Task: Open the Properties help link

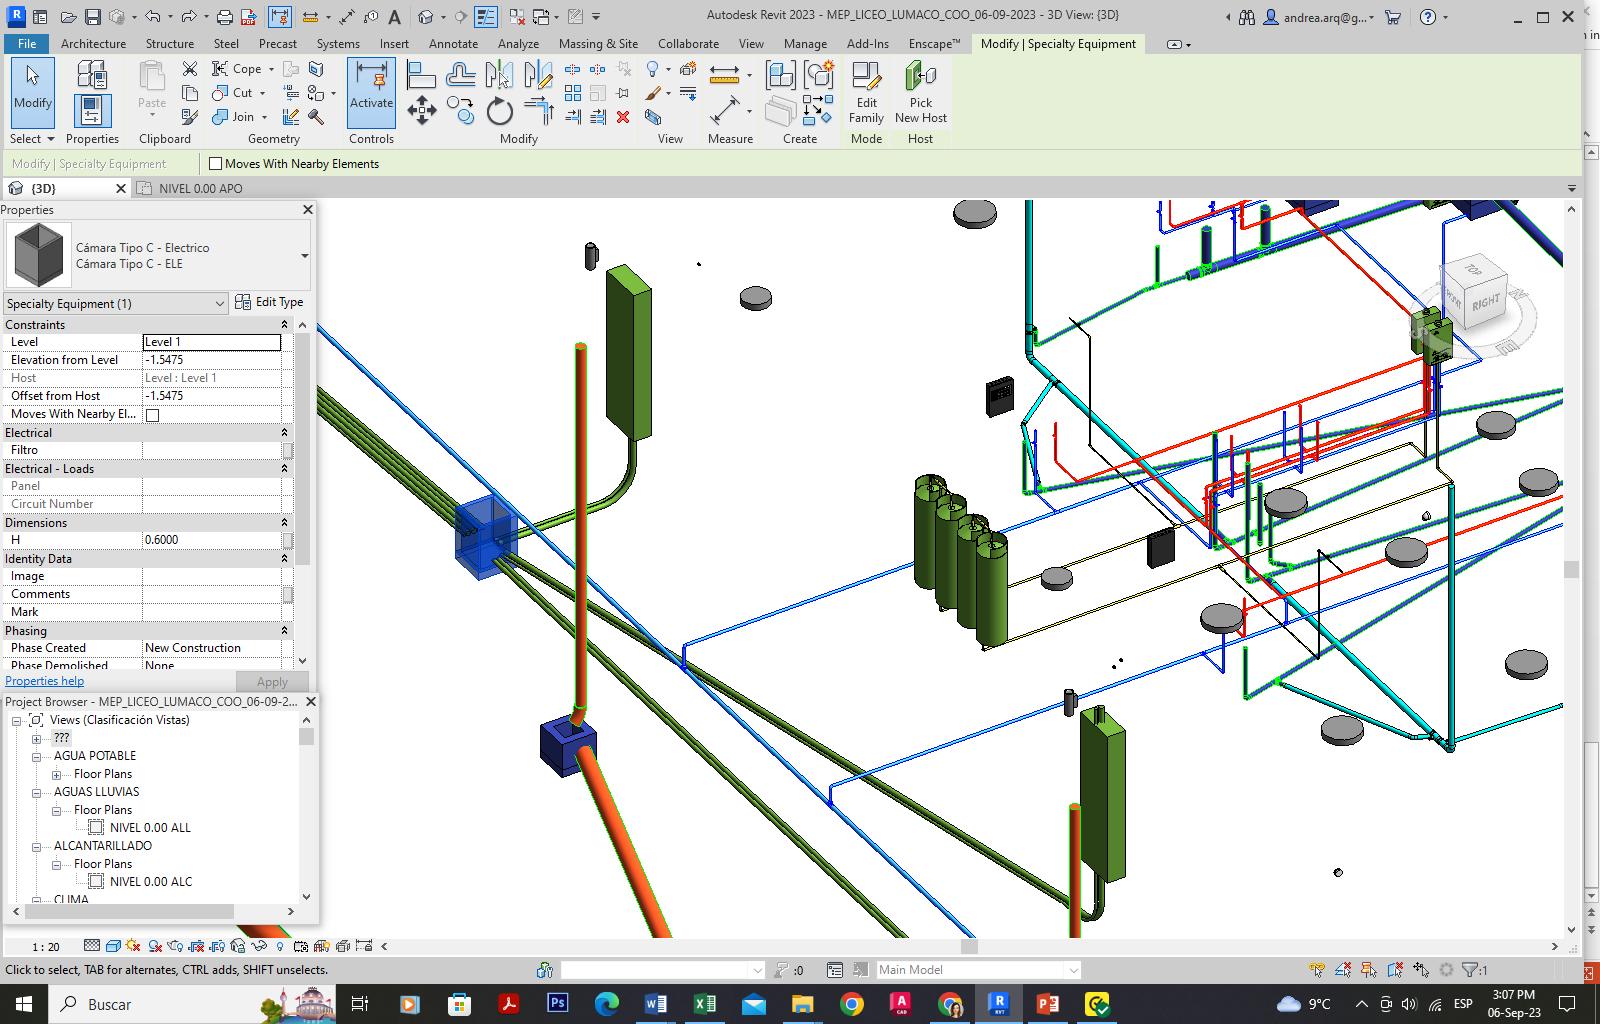Action: click(x=45, y=681)
